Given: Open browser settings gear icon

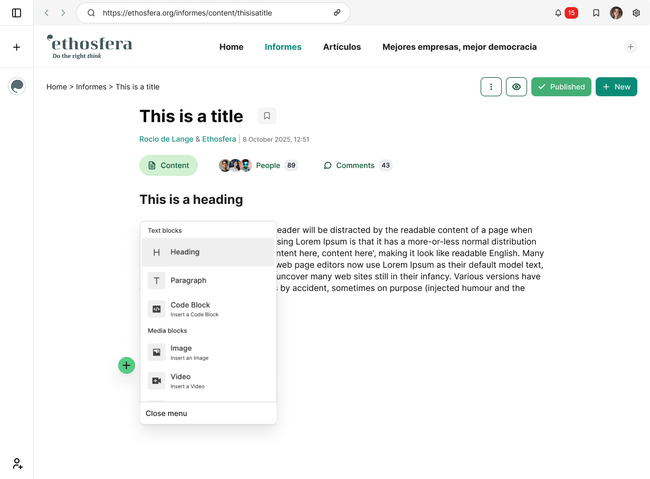Looking at the screenshot, I should 636,13.
